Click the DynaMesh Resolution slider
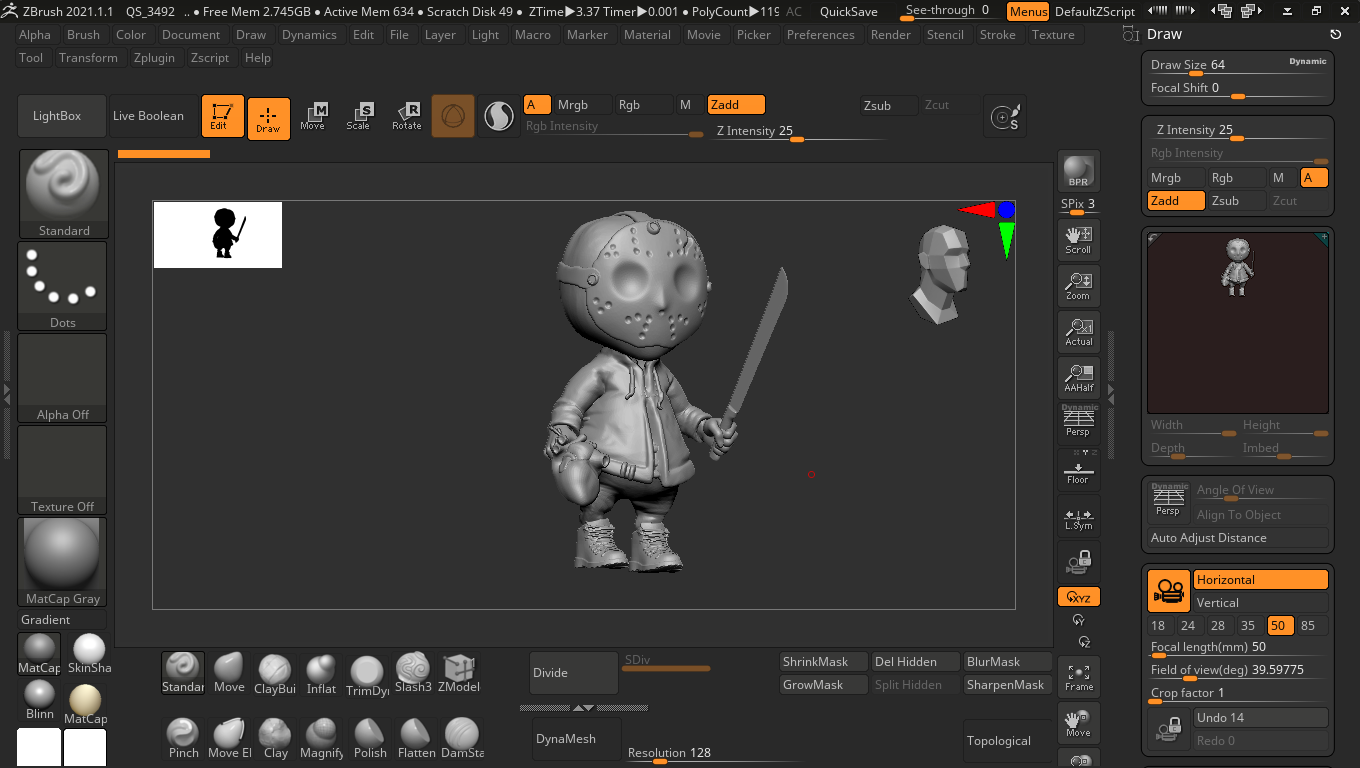The height and width of the screenshot is (768, 1360). pyautogui.click(x=658, y=759)
